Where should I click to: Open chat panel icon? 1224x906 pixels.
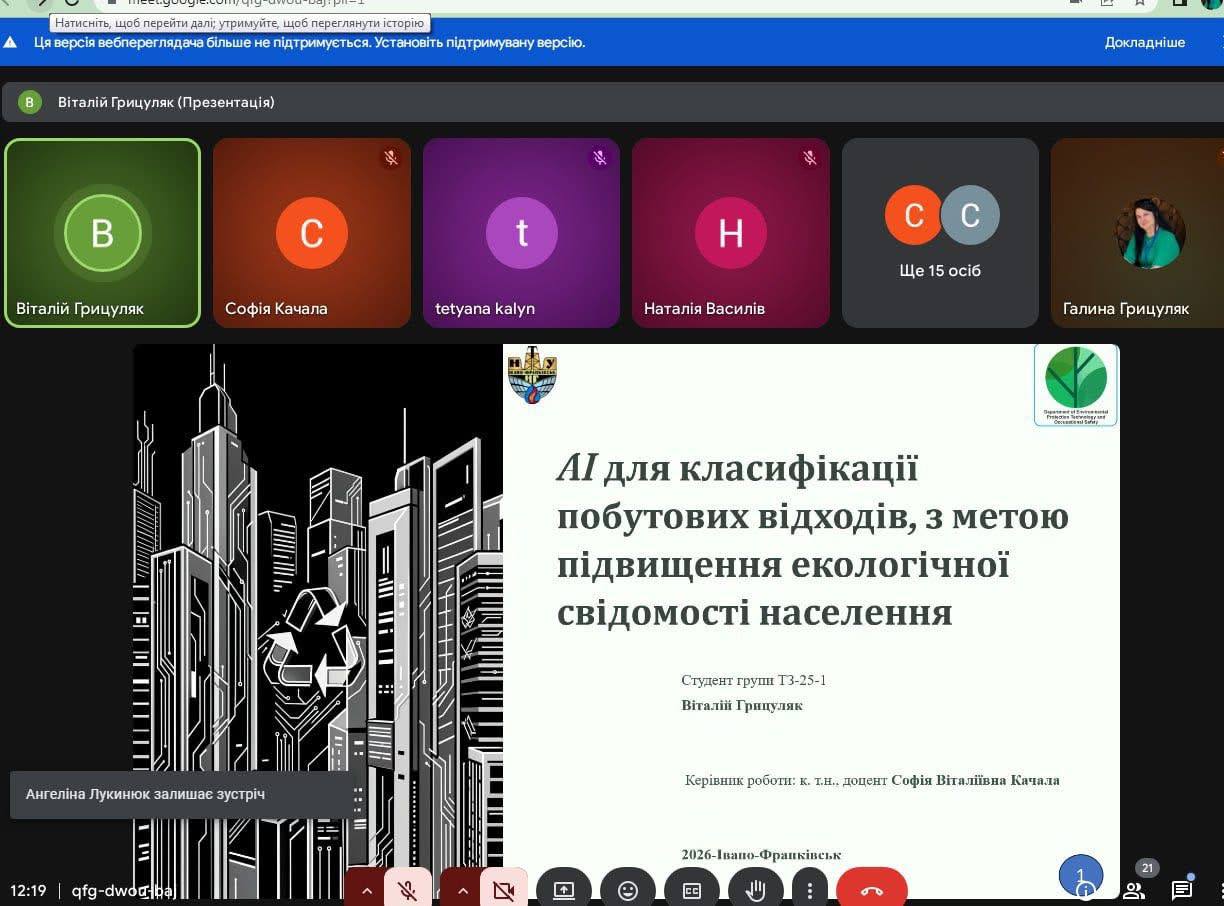point(1182,889)
